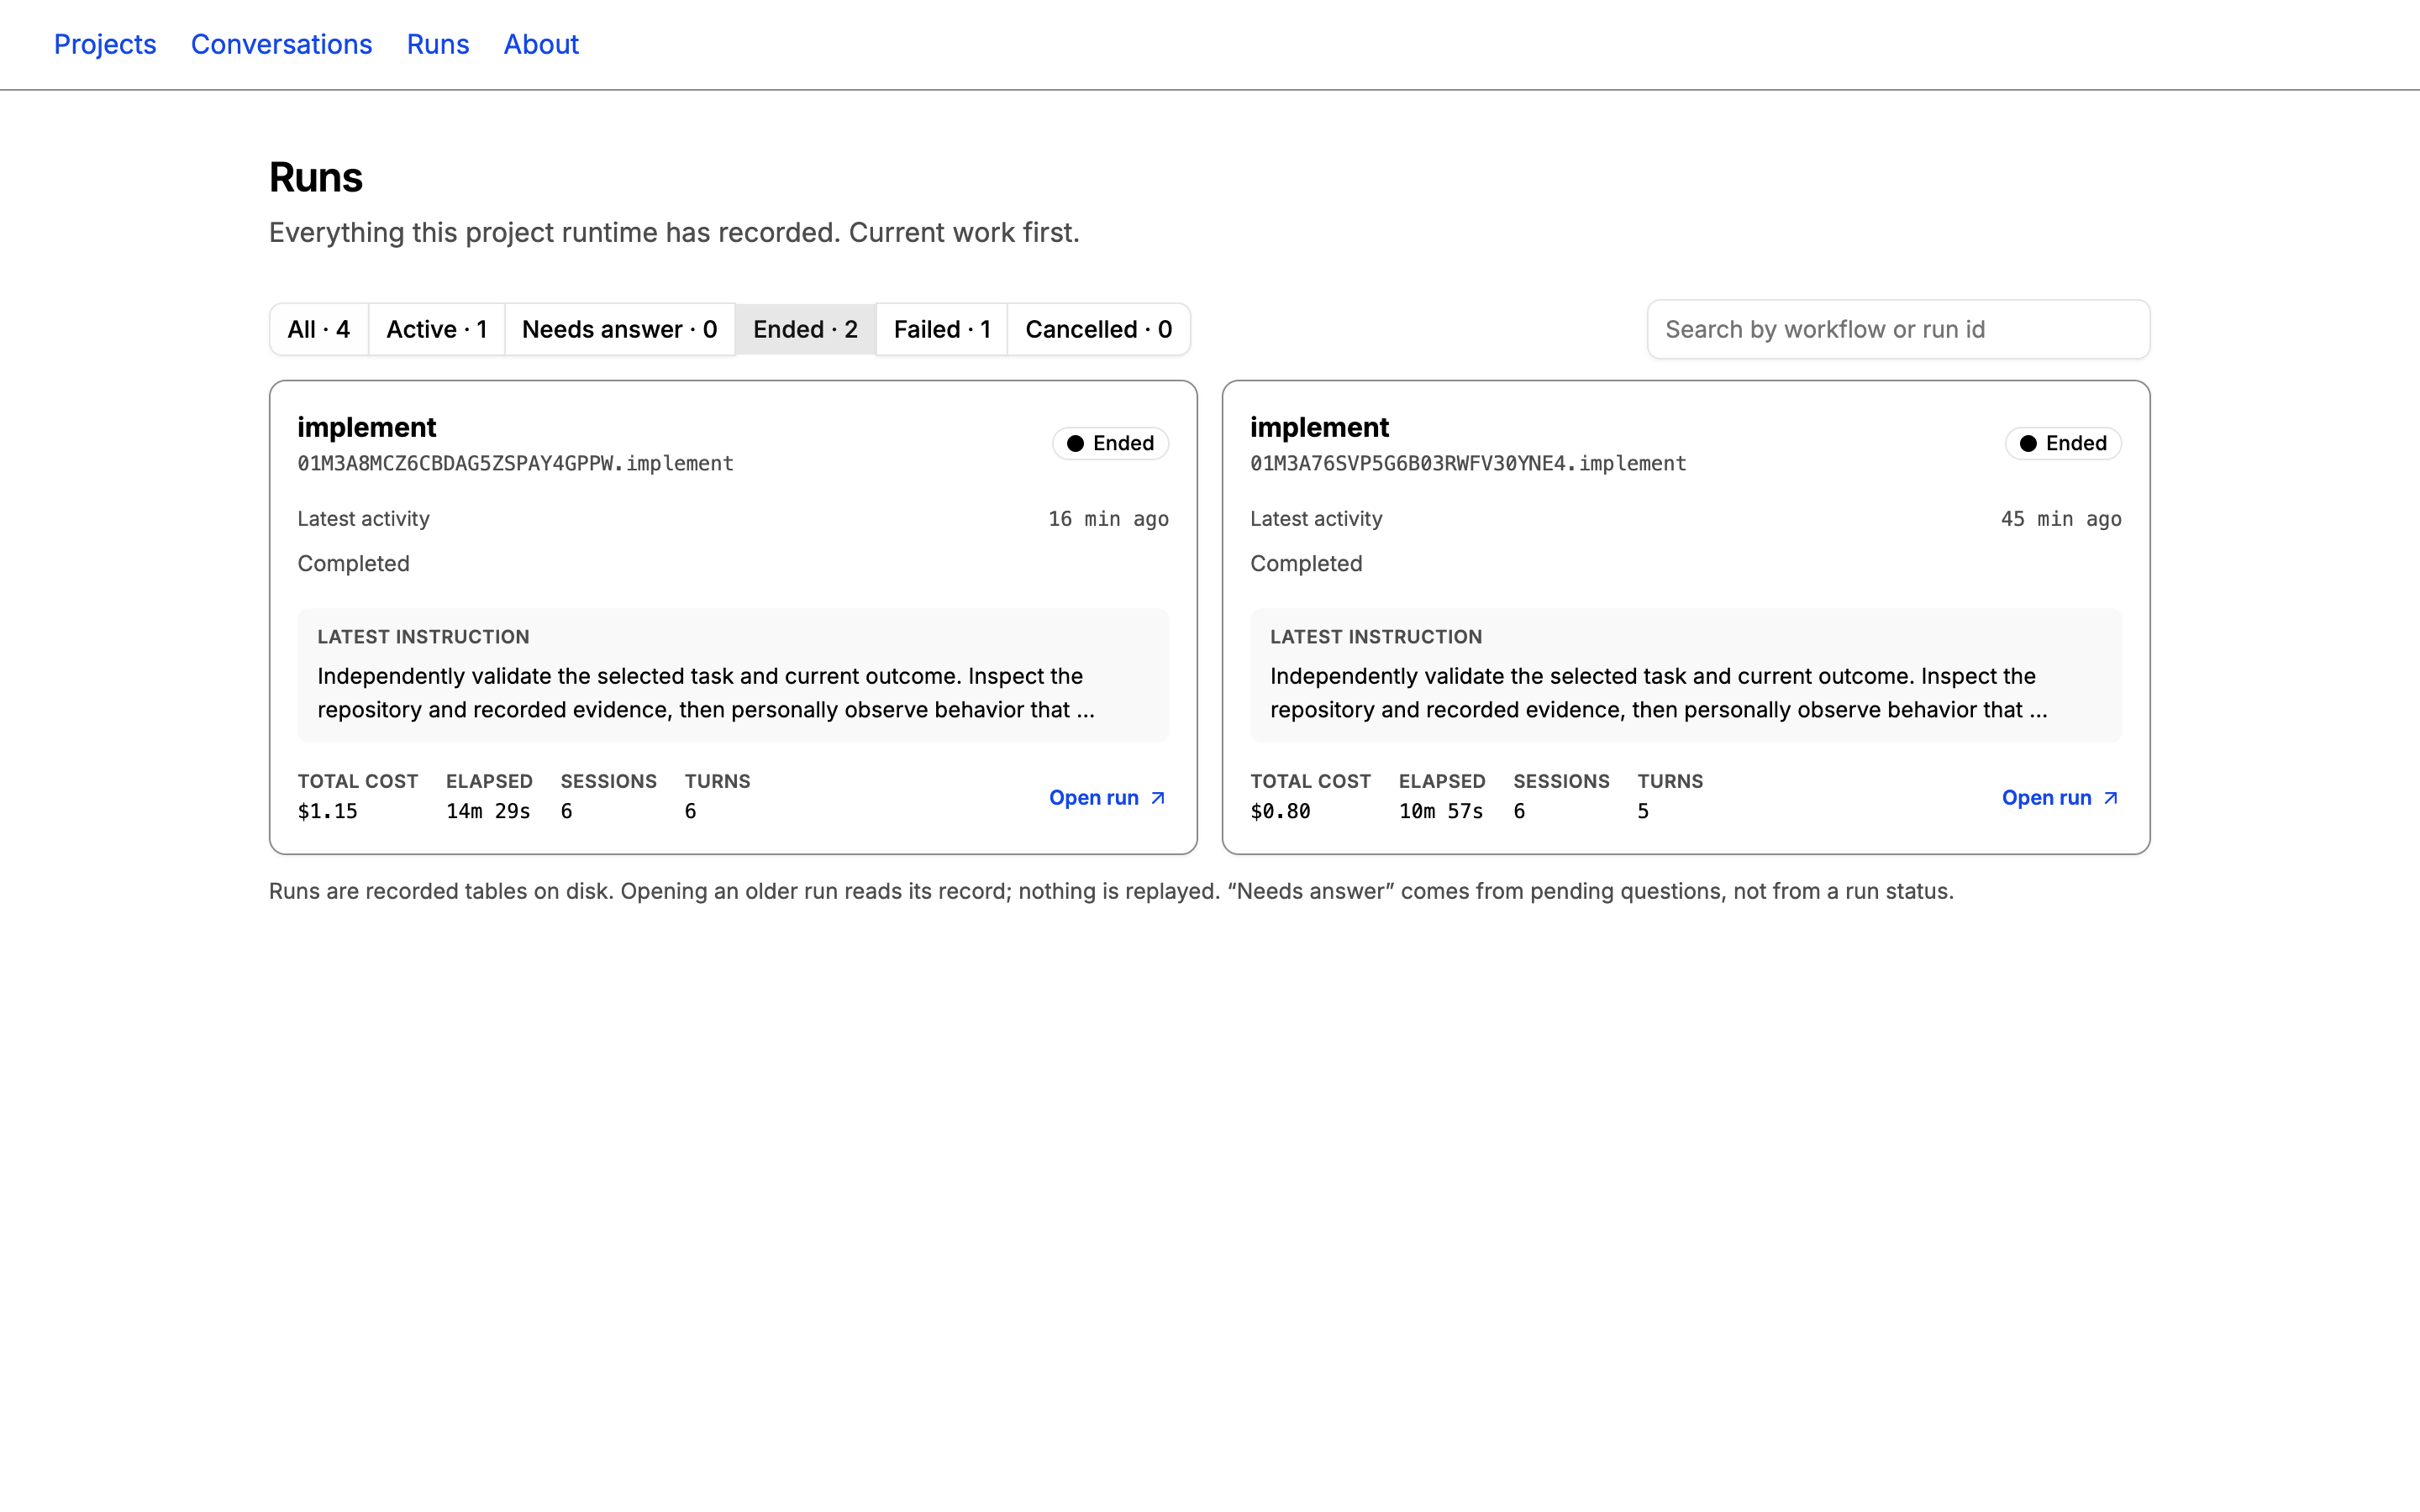Open the Projects navigation link

pyautogui.click(x=105, y=44)
